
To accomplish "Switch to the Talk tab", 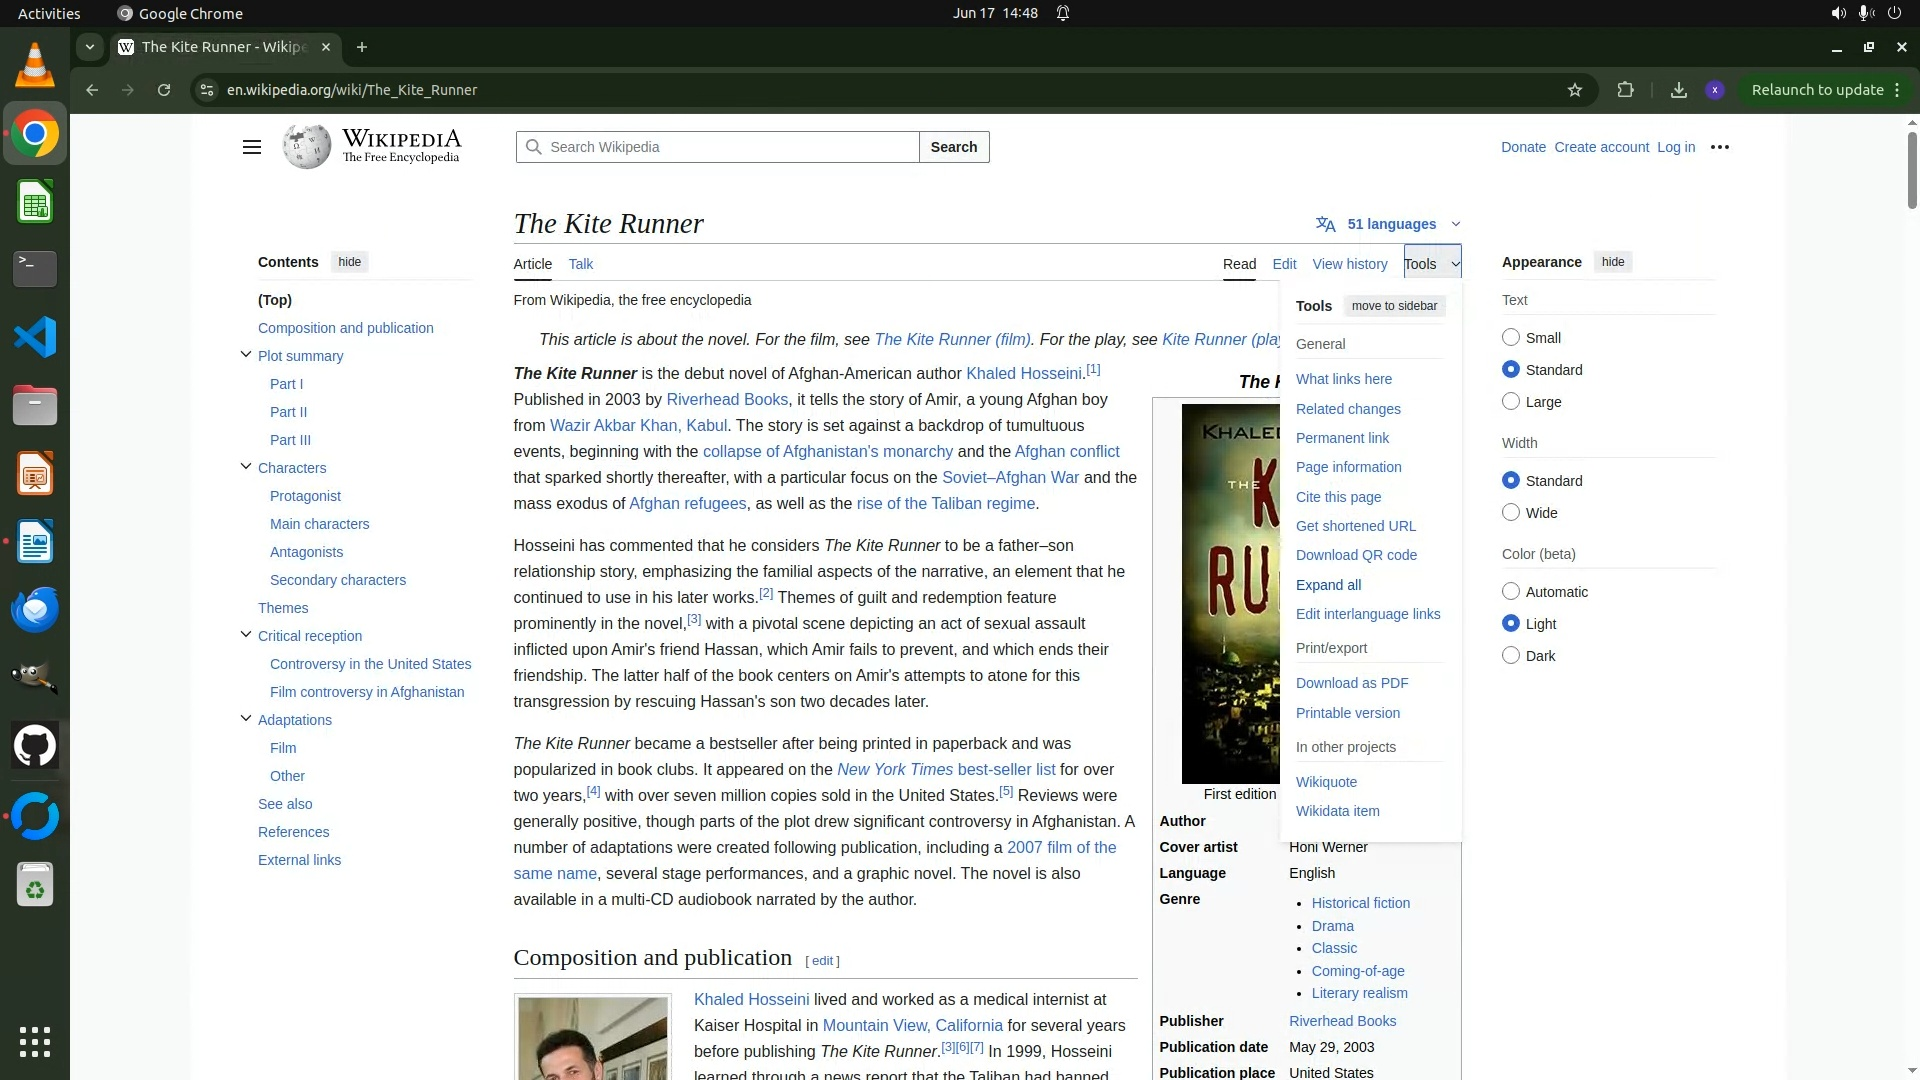I will point(580,264).
